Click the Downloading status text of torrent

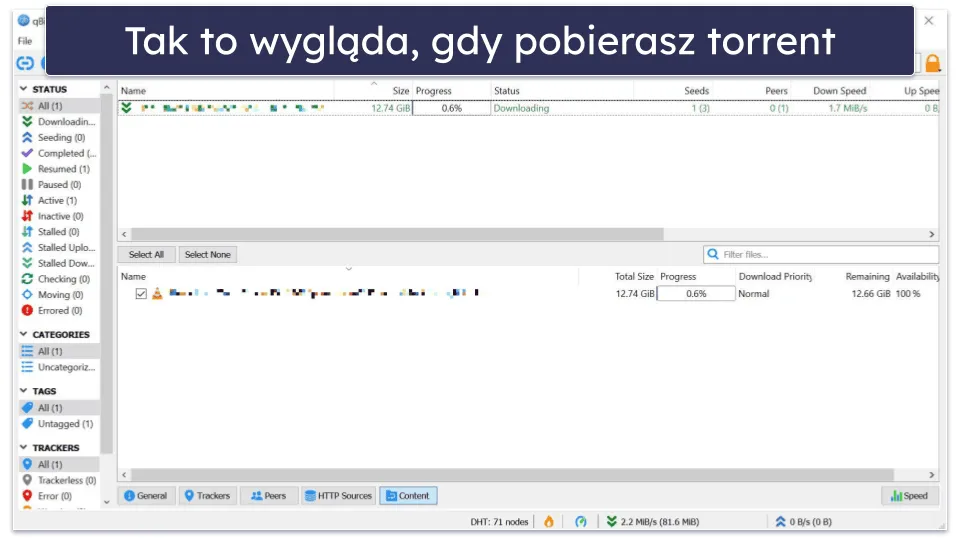(x=521, y=108)
